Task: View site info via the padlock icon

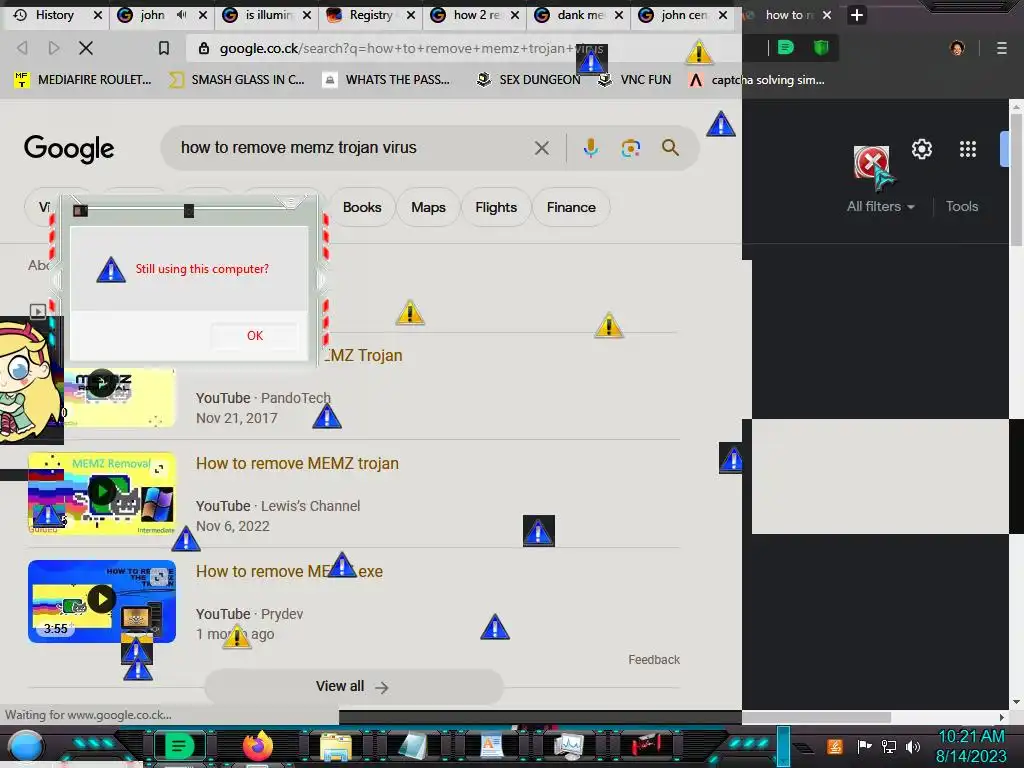Action: coord(204,48)
